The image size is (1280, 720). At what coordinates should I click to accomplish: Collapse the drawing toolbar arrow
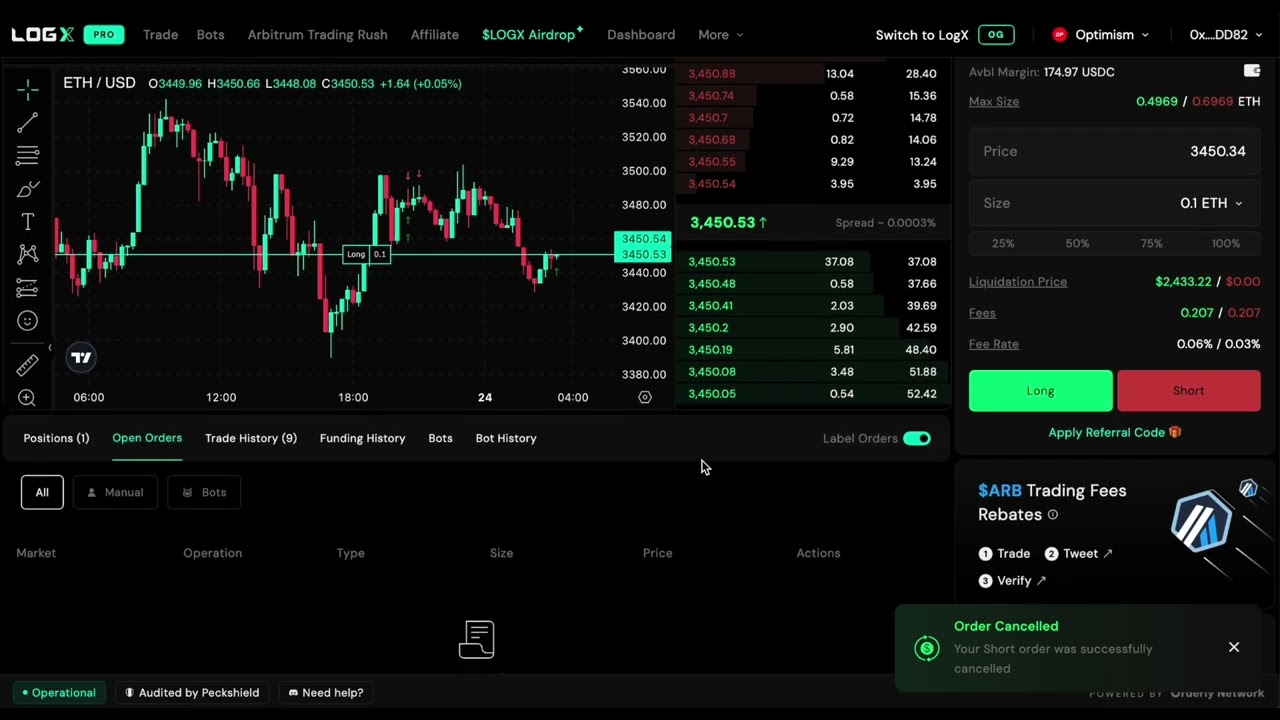coord(49,348)
